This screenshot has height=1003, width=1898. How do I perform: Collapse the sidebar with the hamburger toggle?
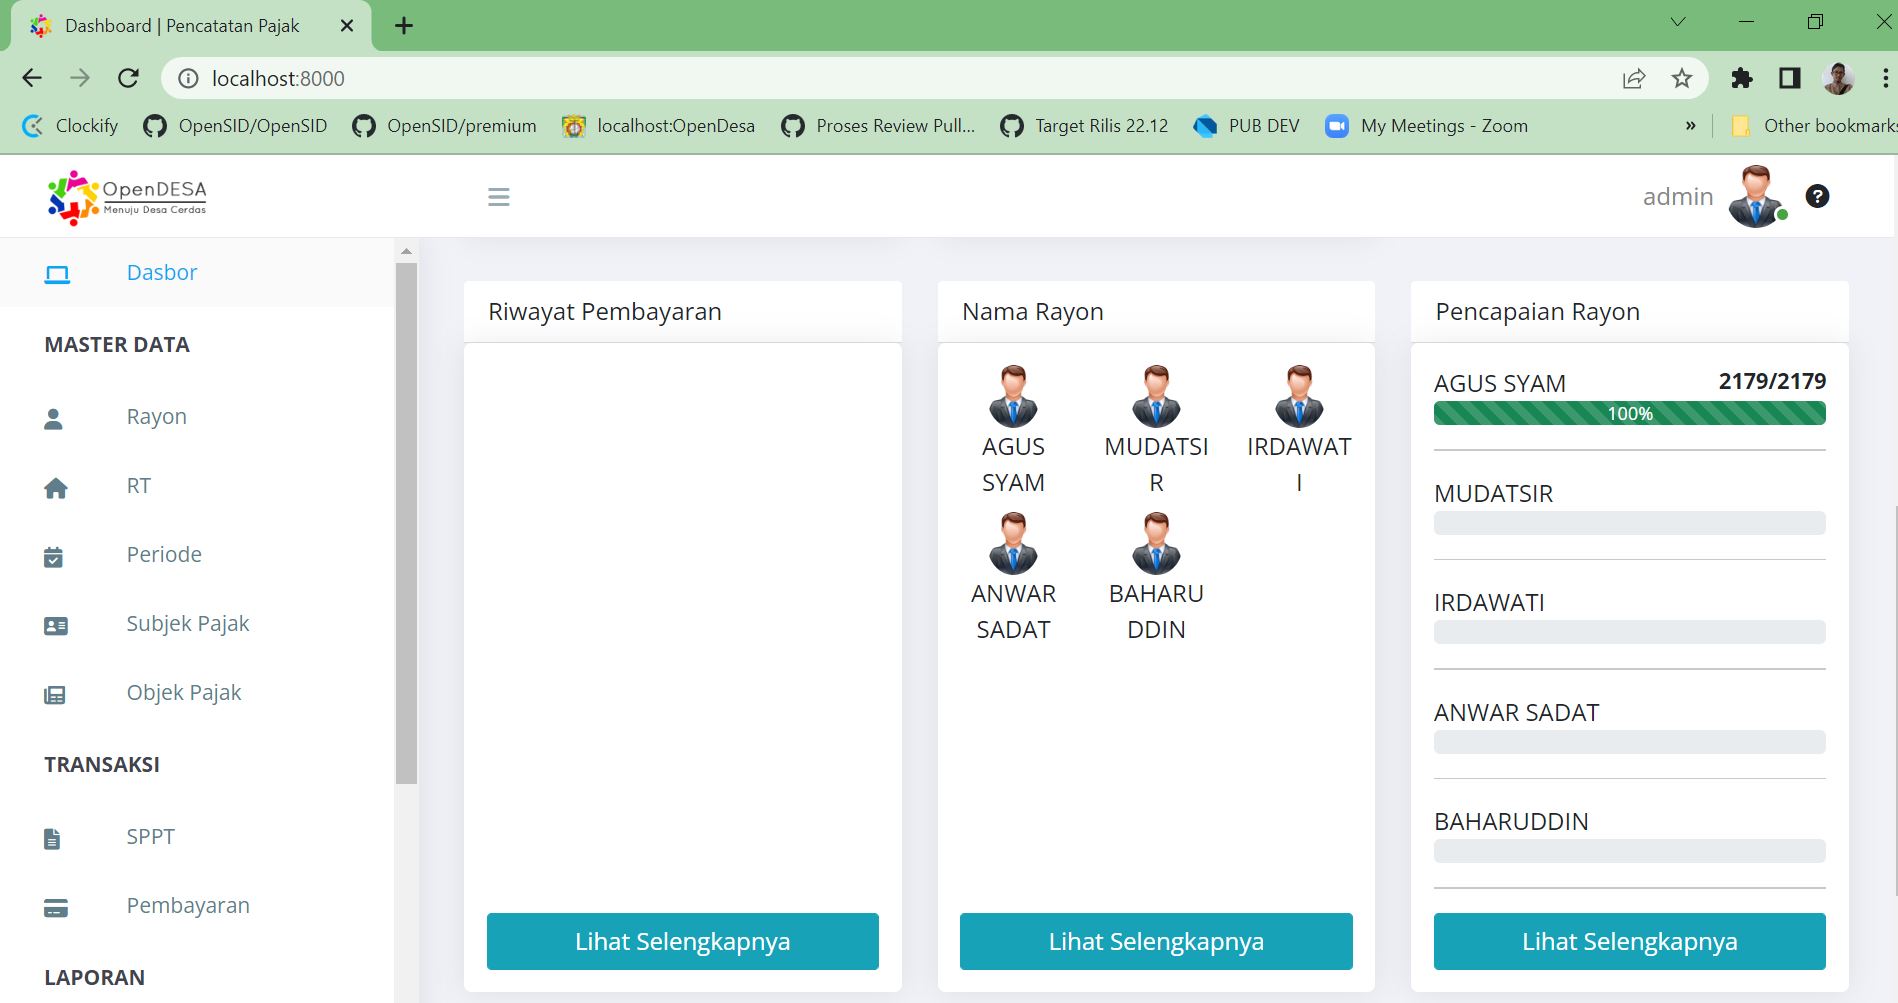tap(498, 197)
